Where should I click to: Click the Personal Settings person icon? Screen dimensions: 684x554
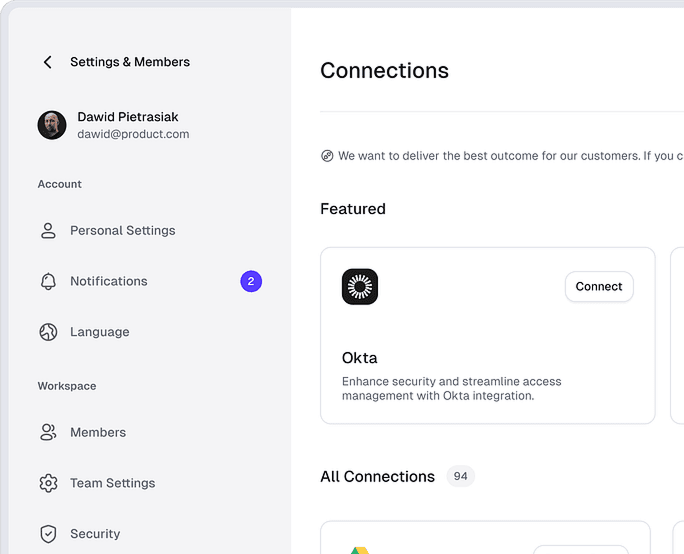(48, 231)
